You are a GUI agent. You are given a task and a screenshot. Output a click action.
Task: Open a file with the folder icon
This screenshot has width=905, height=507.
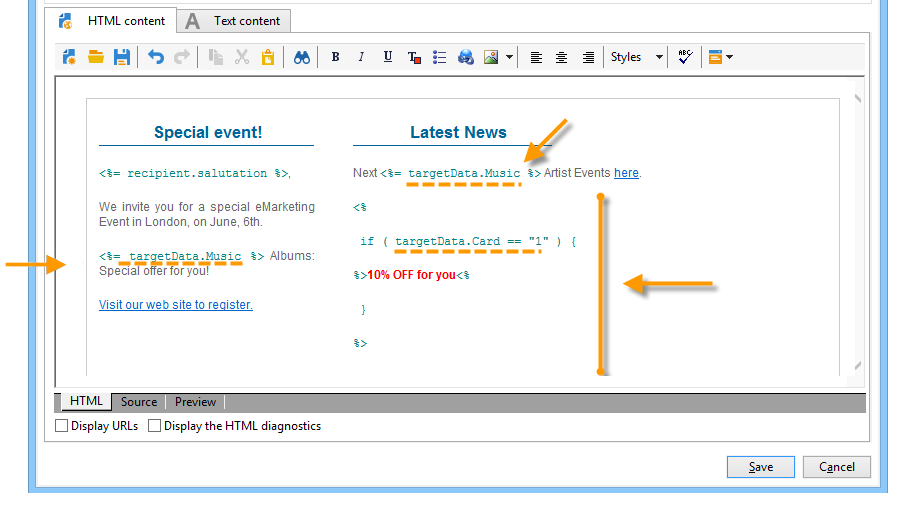click(96, 57)
